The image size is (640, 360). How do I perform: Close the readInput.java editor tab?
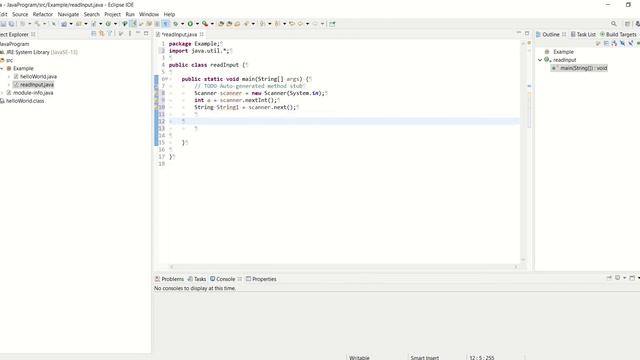click(202, 34)
